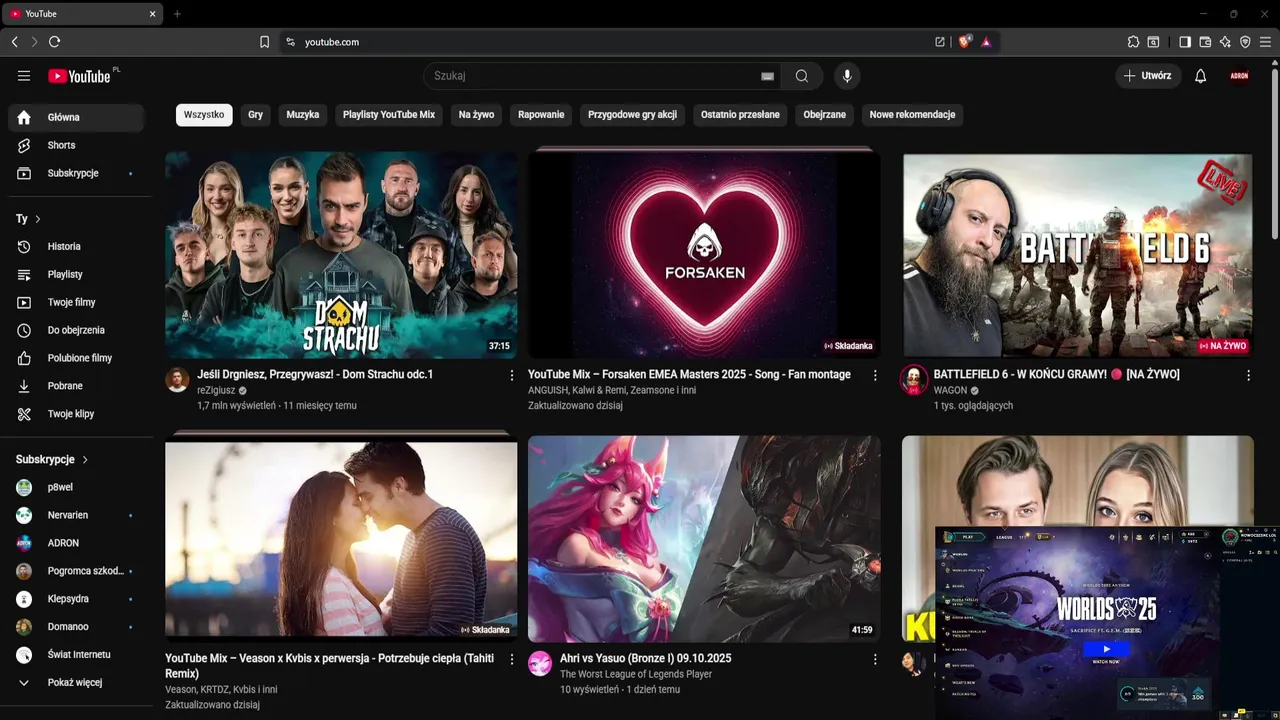Image resolution: width=1280 pixels, height=720 pixels.
Task: Select the Rapowanie filter chip
Action: pos(541,115)
